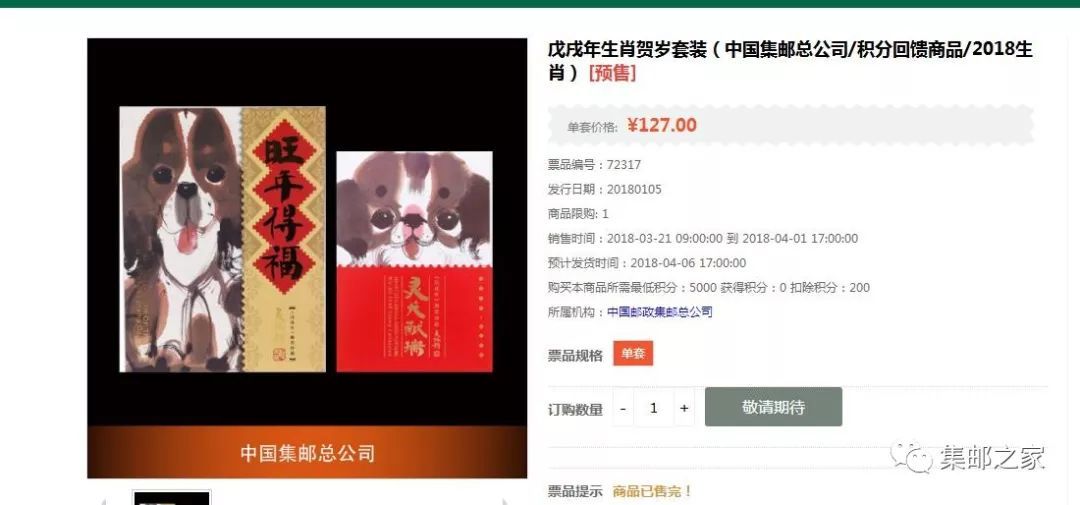The image size is (1080, 505).
Task: Click the order quantity input field
Action: (654, 408)
